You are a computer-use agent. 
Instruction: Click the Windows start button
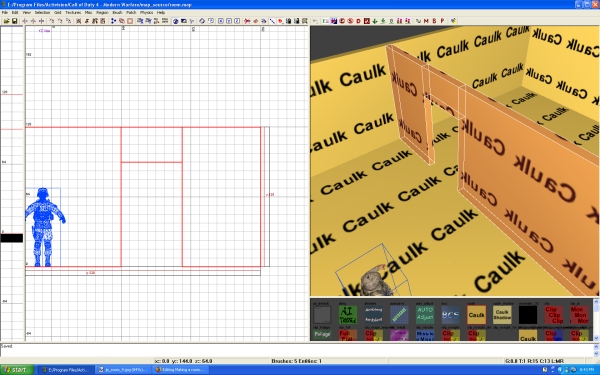tap(16, 370)
